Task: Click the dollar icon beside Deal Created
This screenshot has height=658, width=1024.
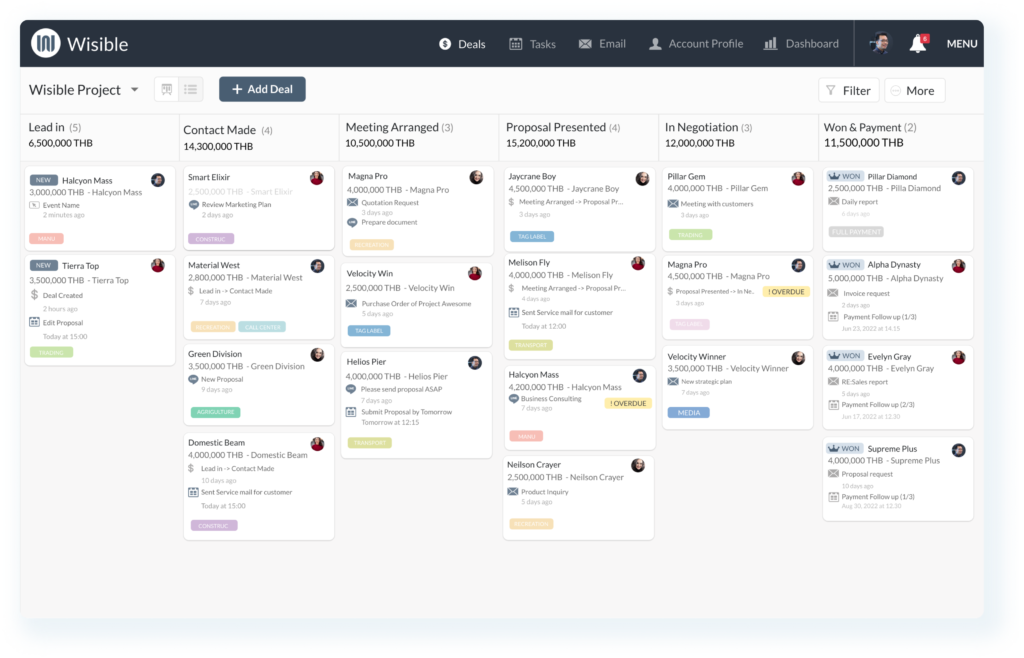Action: pyautogui.click(x=34, y=294)
